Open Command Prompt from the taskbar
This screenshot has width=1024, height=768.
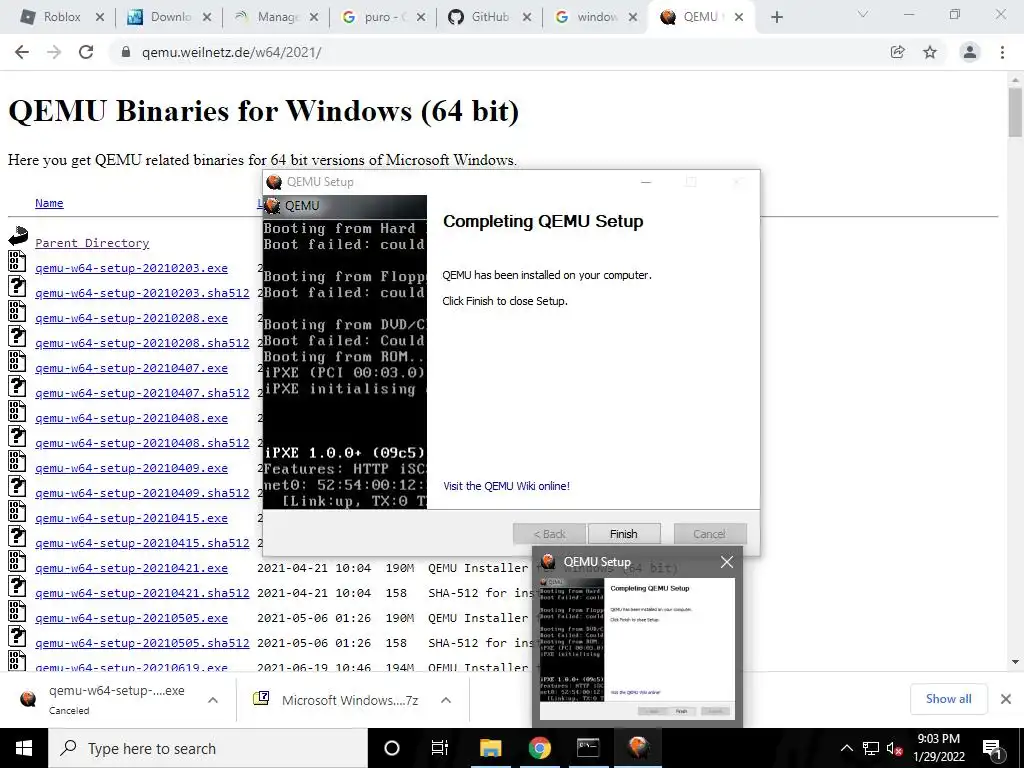pyautogui.click(x=588, y=748)
